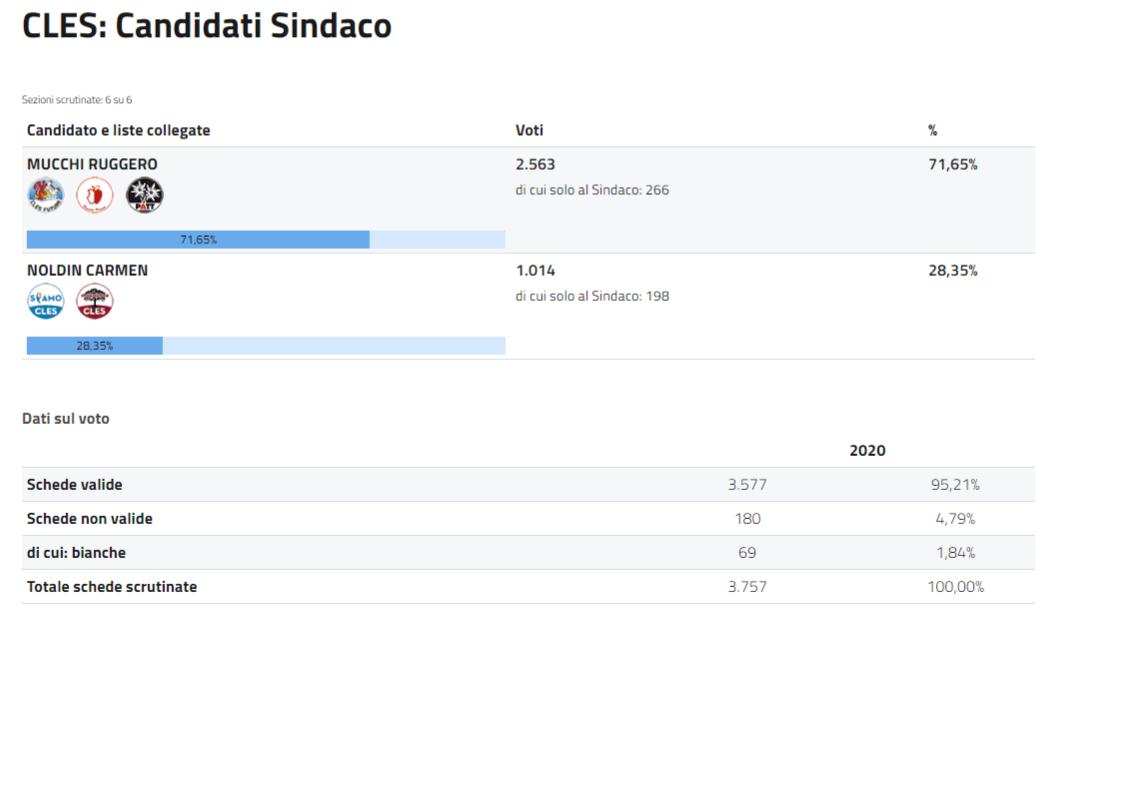Click 'Sezioni scrutinate: 6 su 6' text
Image resolution: width=1122 pixels, height=793 pixels.
pos(77,100)
